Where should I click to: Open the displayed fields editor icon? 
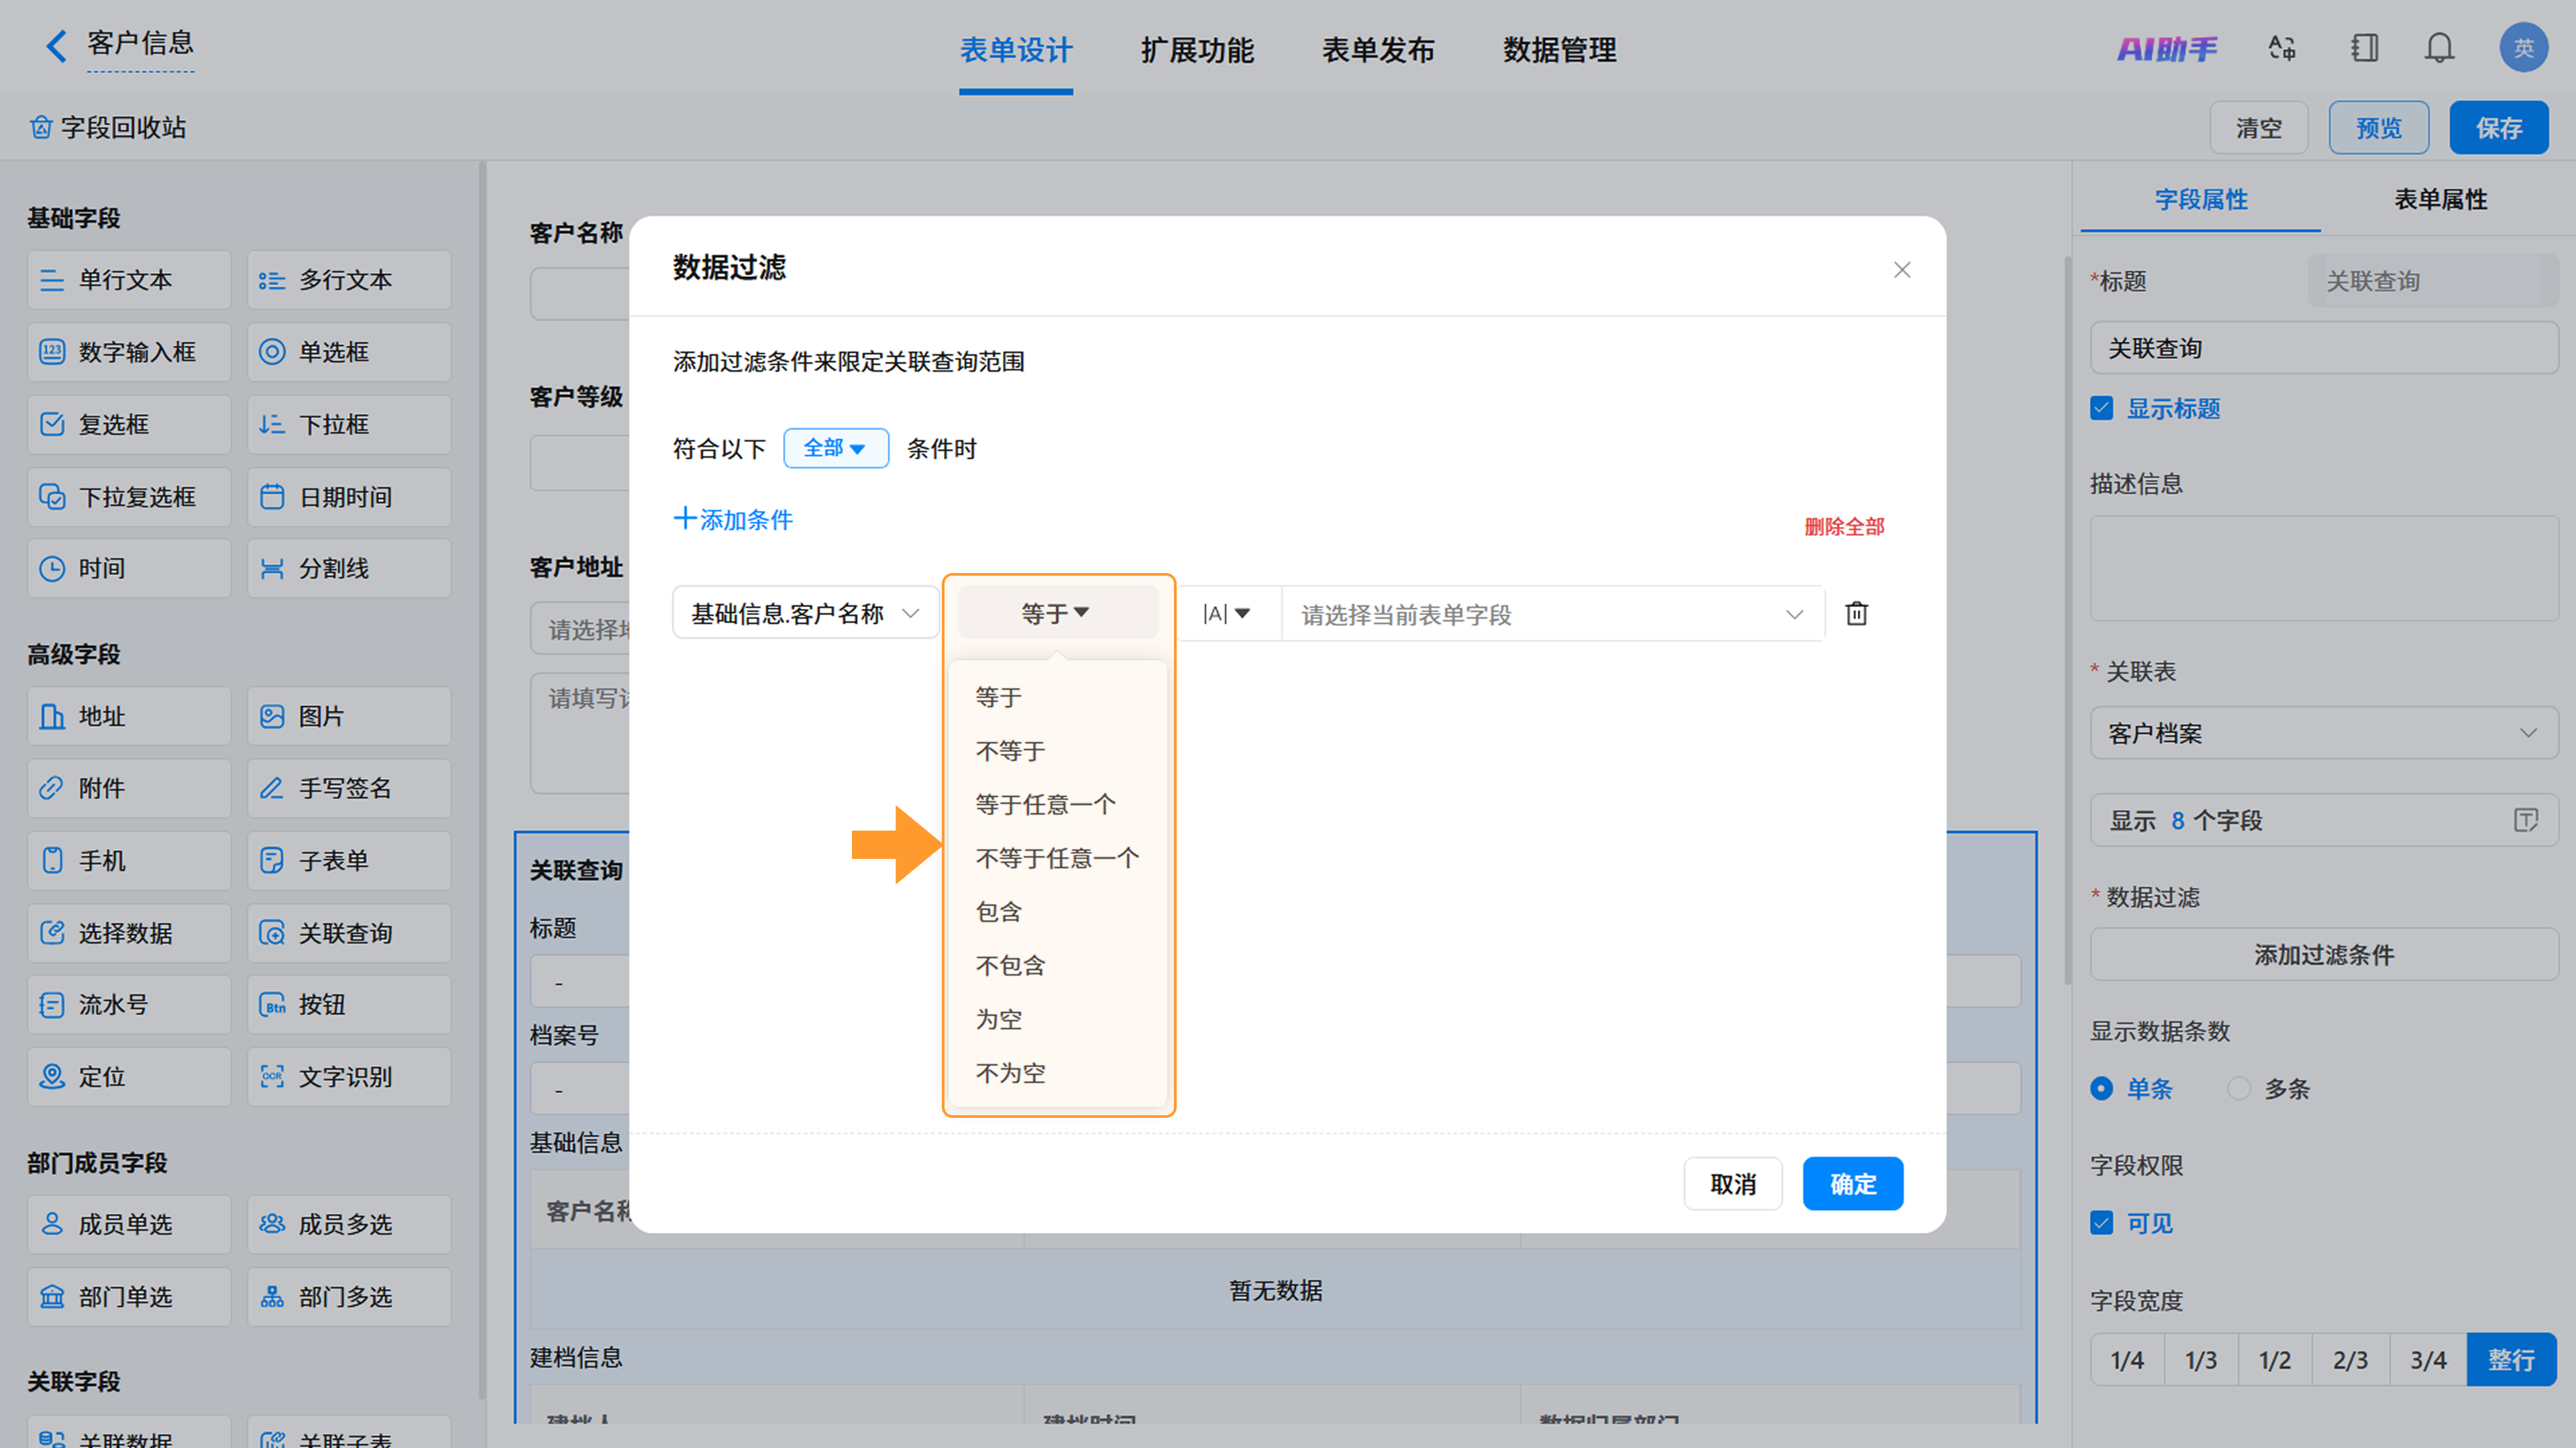[2525, 821]
